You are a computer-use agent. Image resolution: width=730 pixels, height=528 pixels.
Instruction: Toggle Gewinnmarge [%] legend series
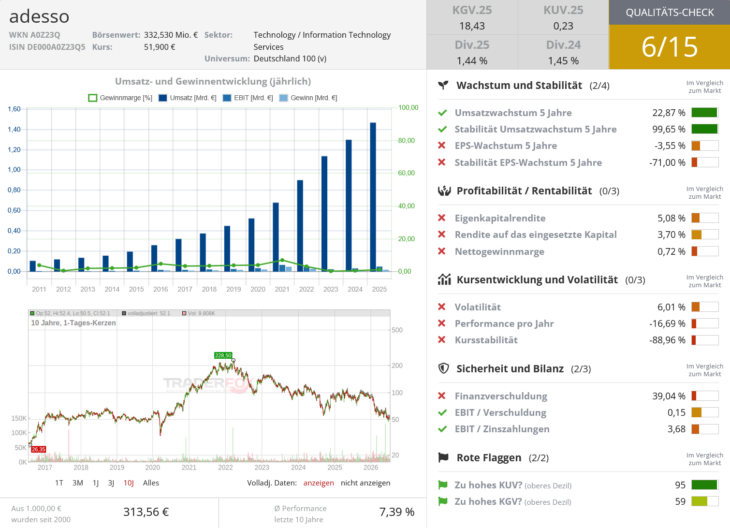coord(120,98)
